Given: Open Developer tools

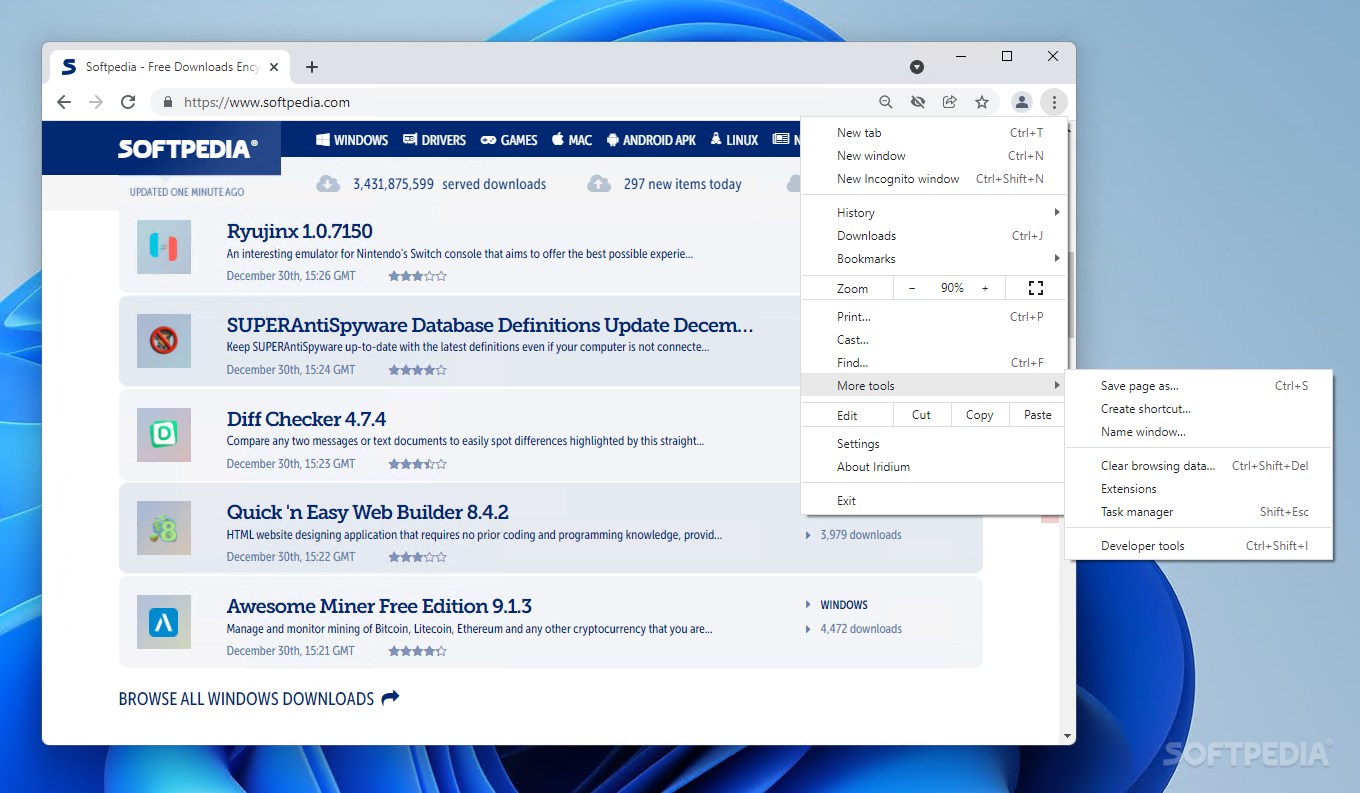Looking at the screenshot, I should click(1199, 546).
